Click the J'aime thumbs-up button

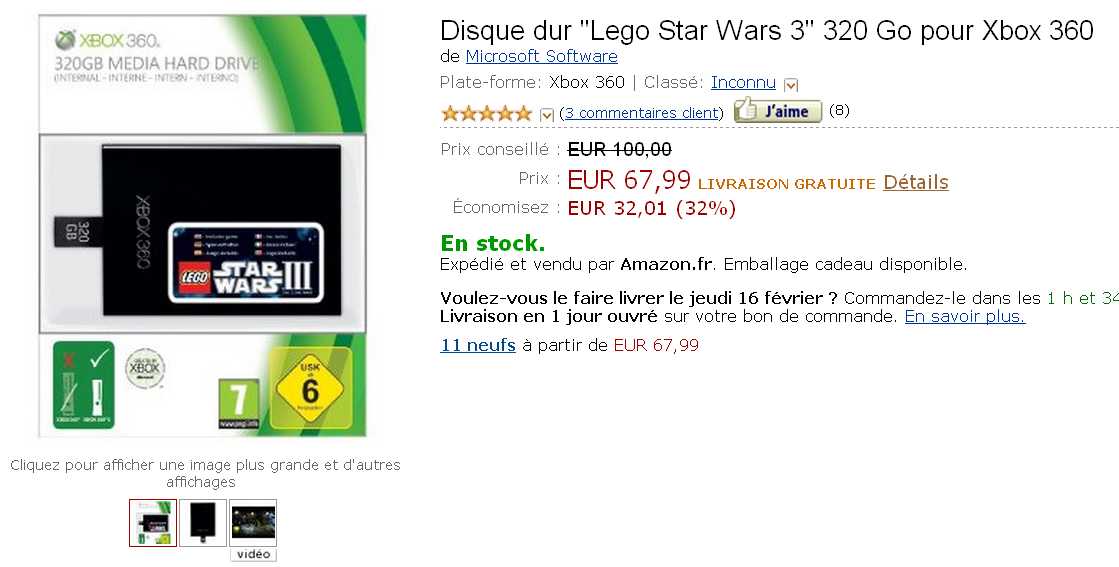(x=778, y=111)
